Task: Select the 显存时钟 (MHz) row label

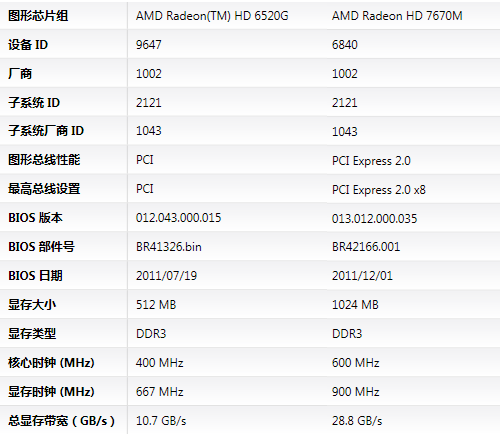Action: [x=51, y=392]
